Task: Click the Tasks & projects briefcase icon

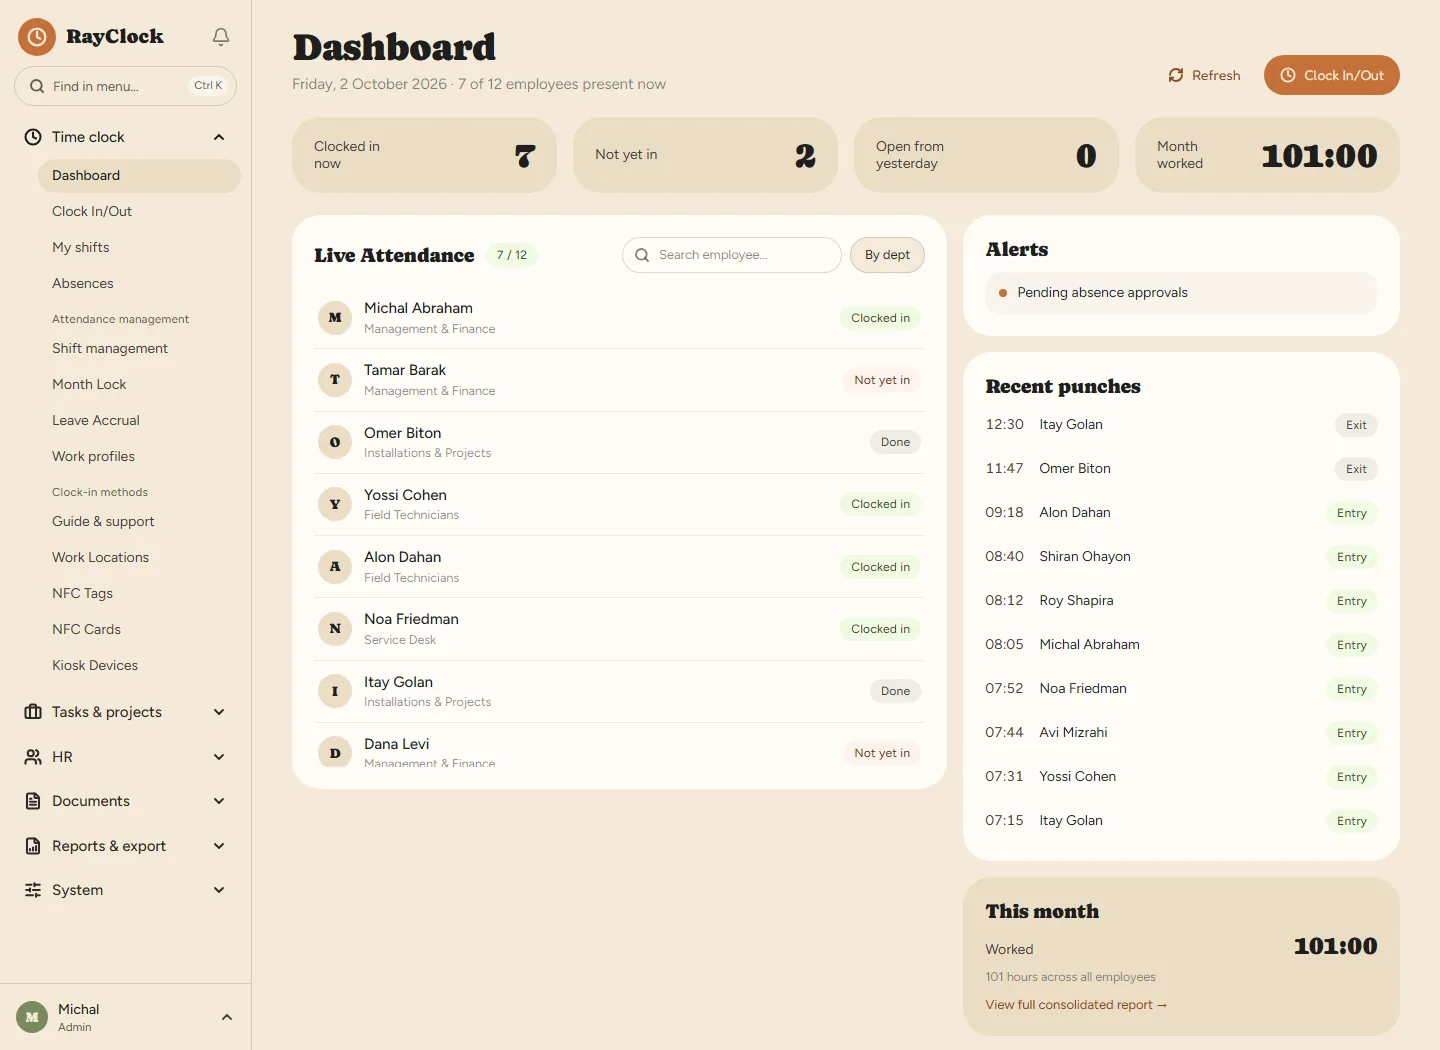Action: [33, 712]
